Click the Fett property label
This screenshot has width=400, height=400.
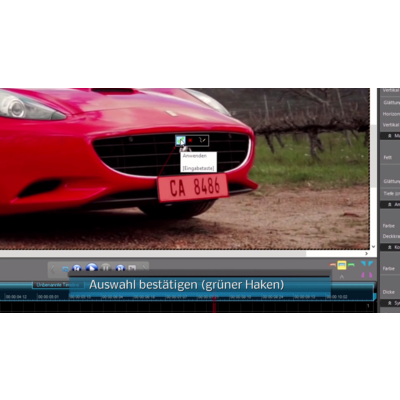387,157
